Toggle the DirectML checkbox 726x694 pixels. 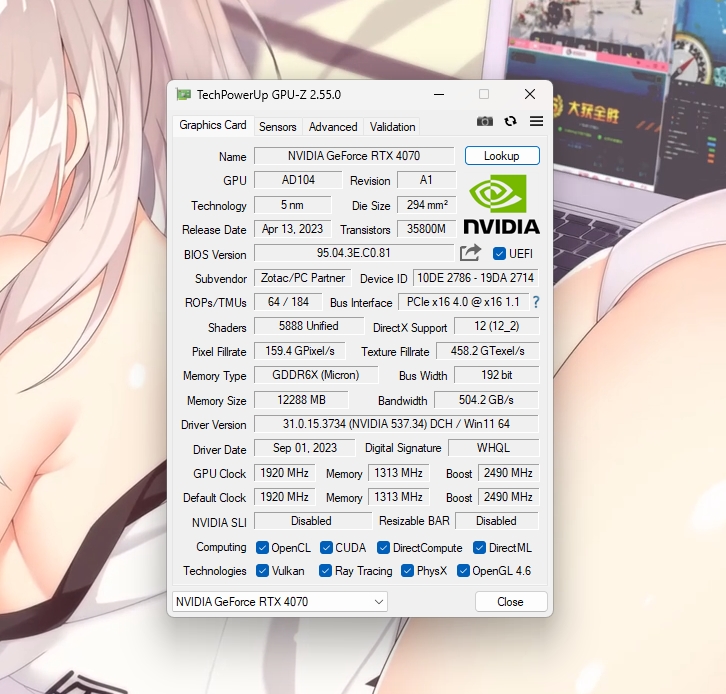pos(479,548)
